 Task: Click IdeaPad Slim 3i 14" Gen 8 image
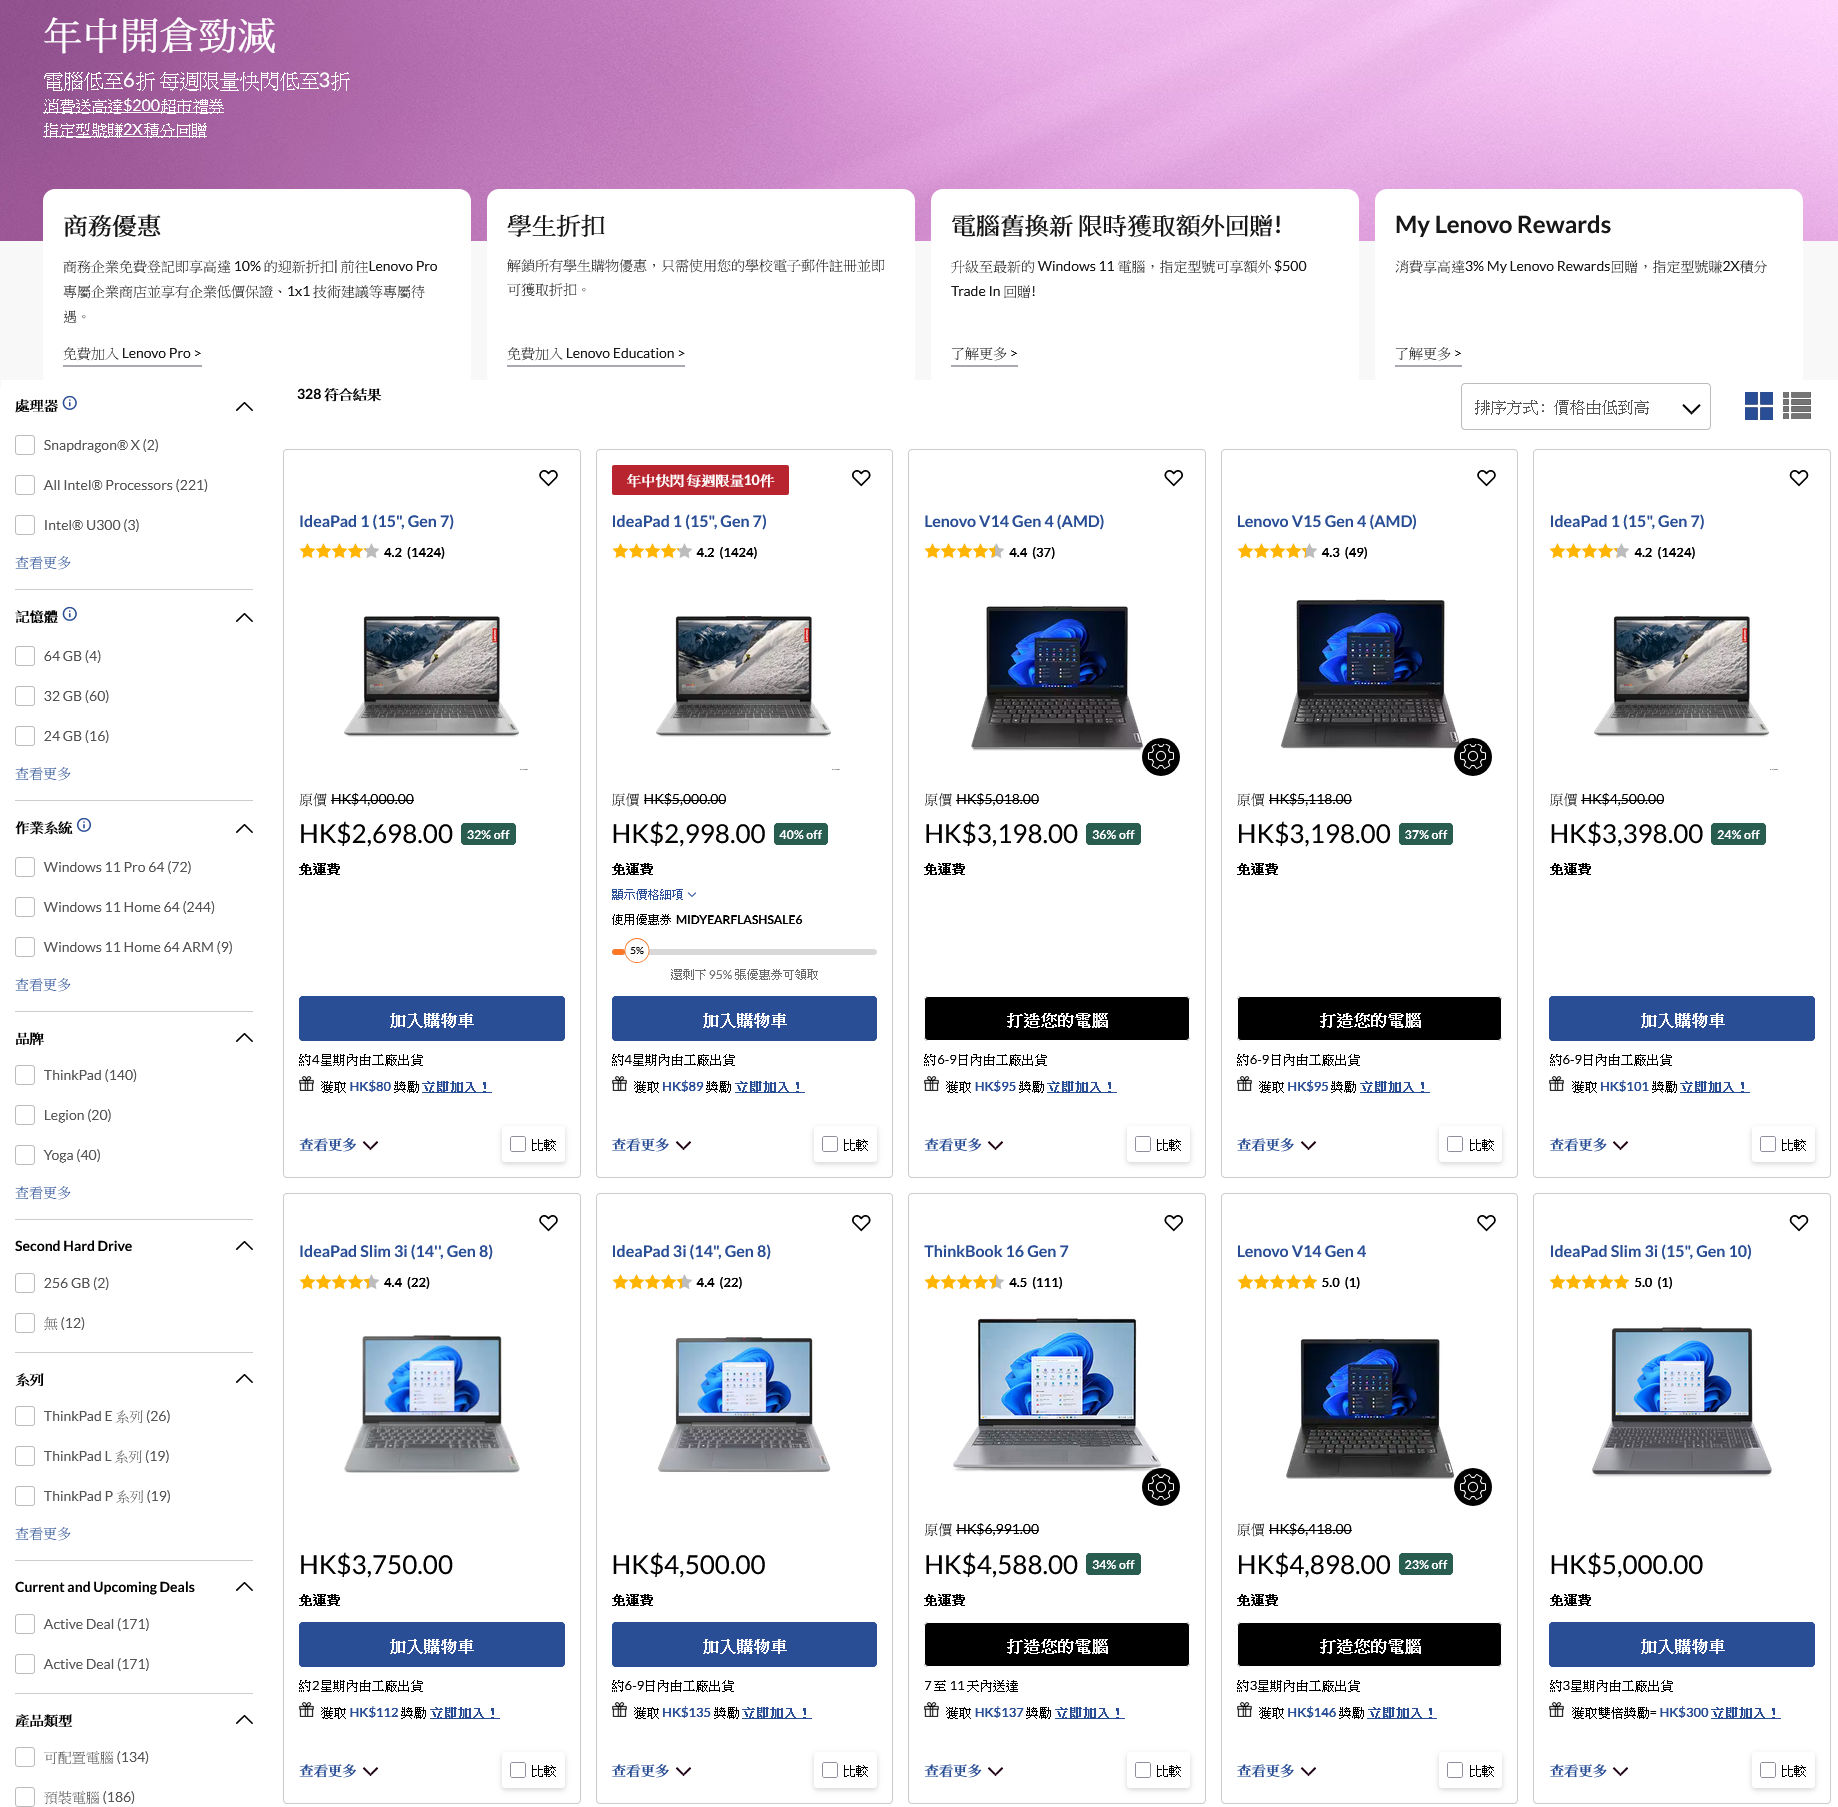tap(432, 1403)
